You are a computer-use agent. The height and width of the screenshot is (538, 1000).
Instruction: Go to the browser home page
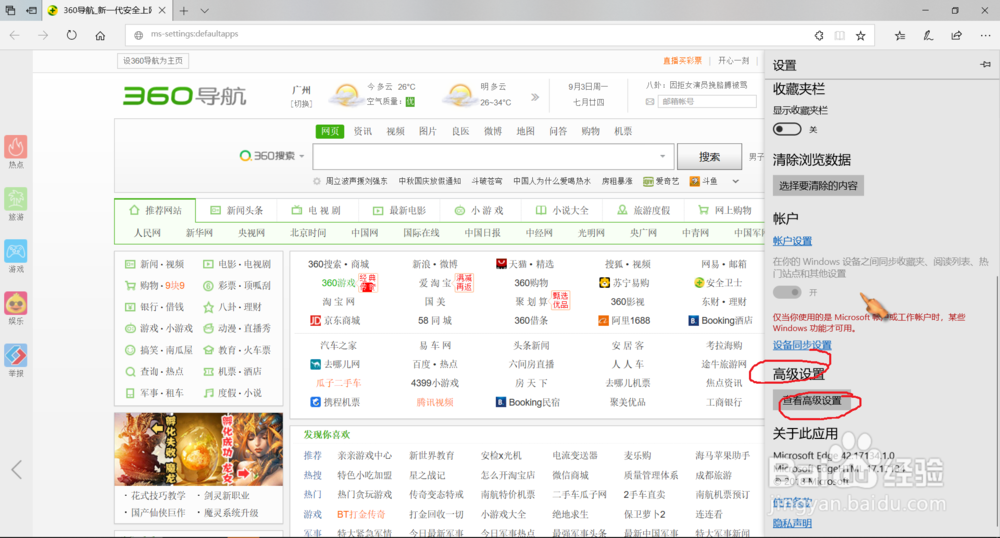pos(100,36)
